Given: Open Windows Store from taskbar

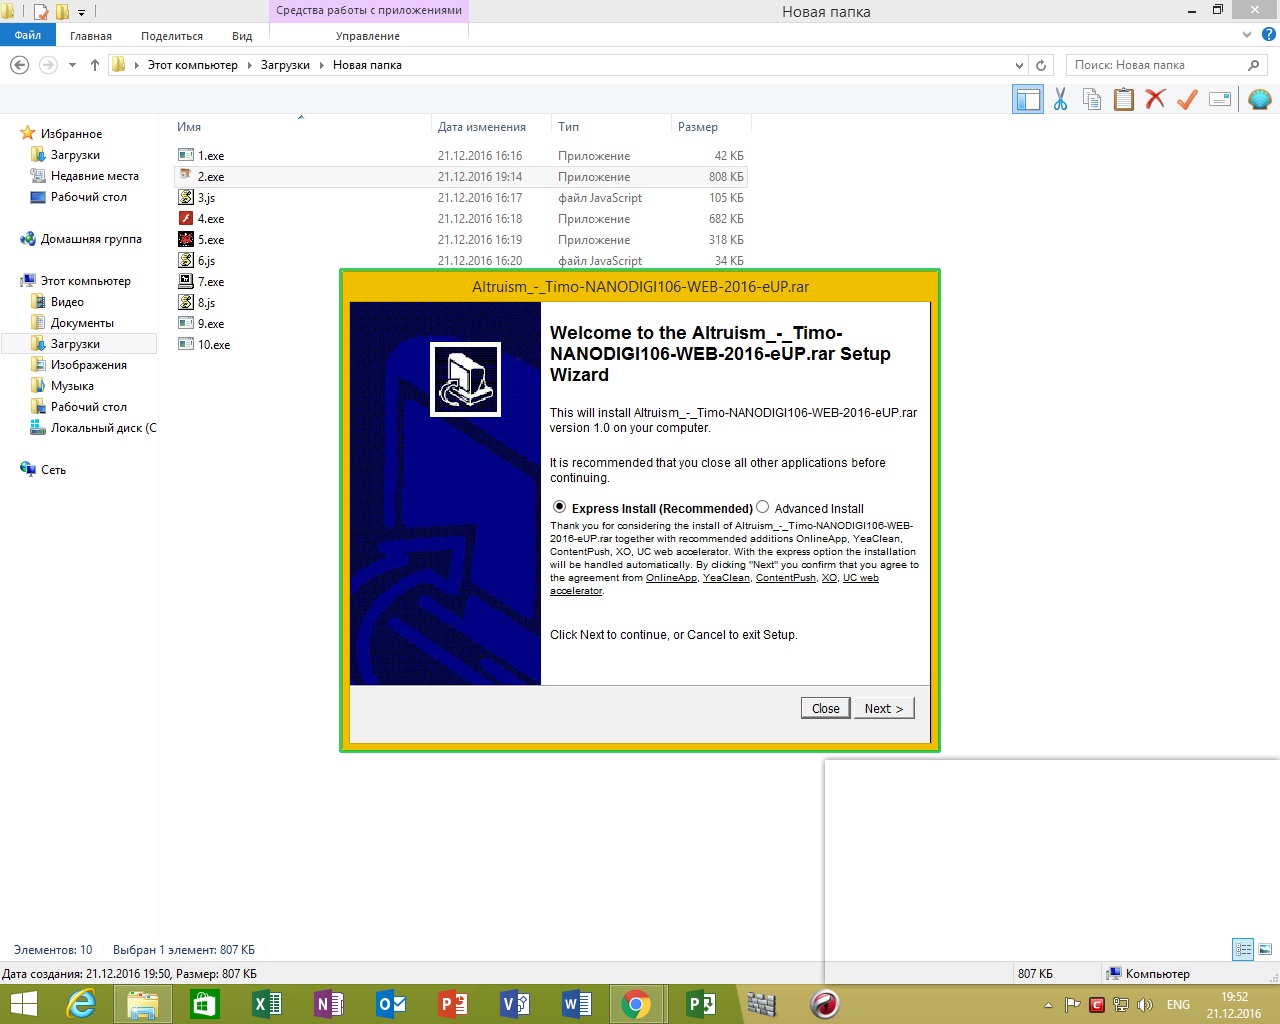Looking at the screenshot, I should (204, 1004).
